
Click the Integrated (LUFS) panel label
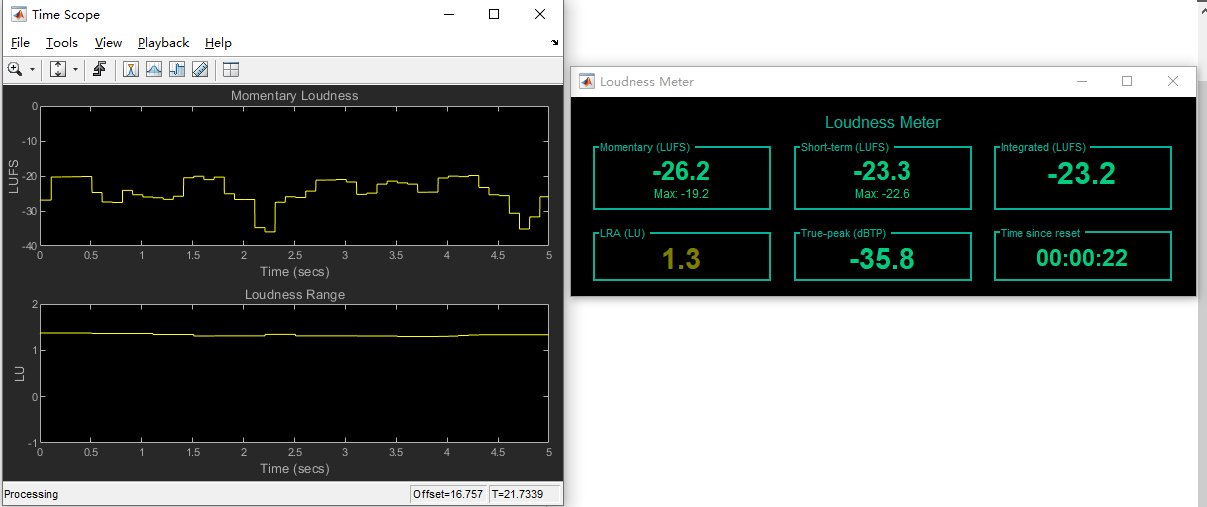point(1043,148)
